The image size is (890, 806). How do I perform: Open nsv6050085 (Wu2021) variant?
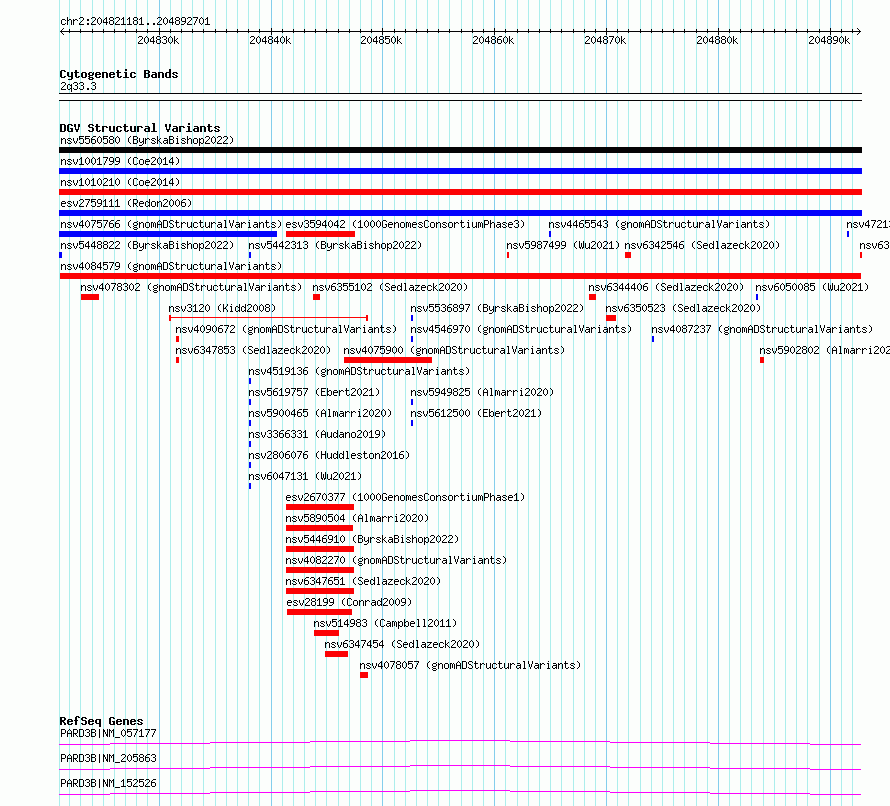(x=812, y=287)
